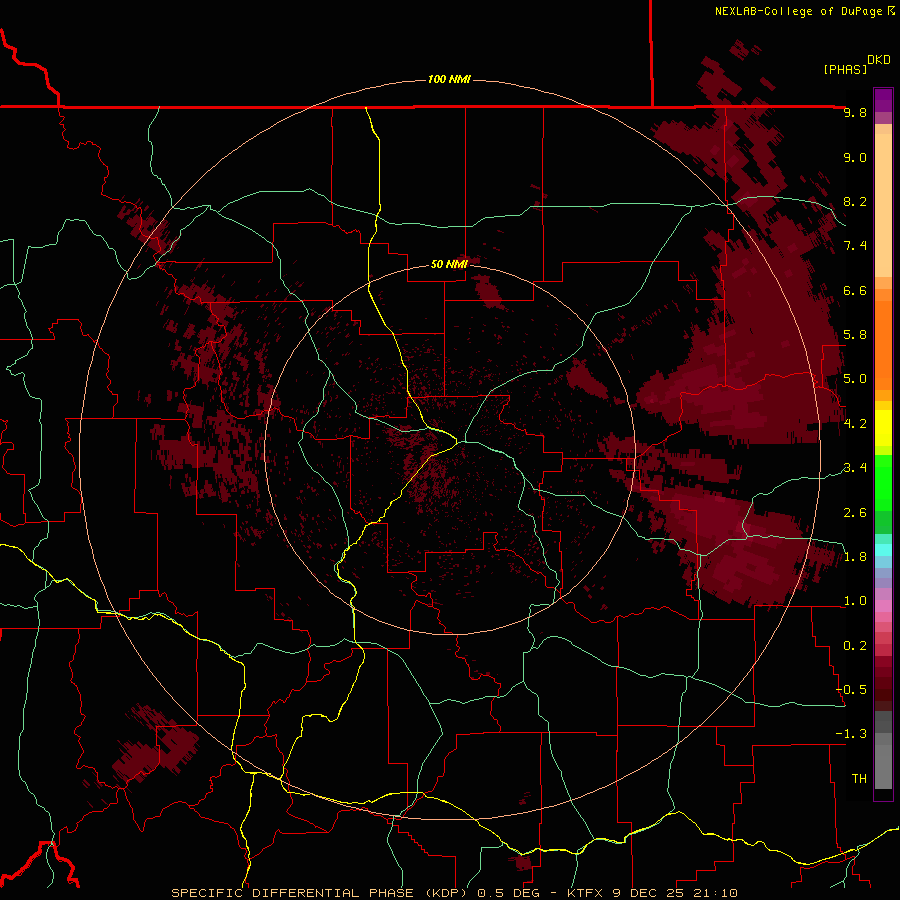Click the TH label on the color scale

tap(859, 779)
